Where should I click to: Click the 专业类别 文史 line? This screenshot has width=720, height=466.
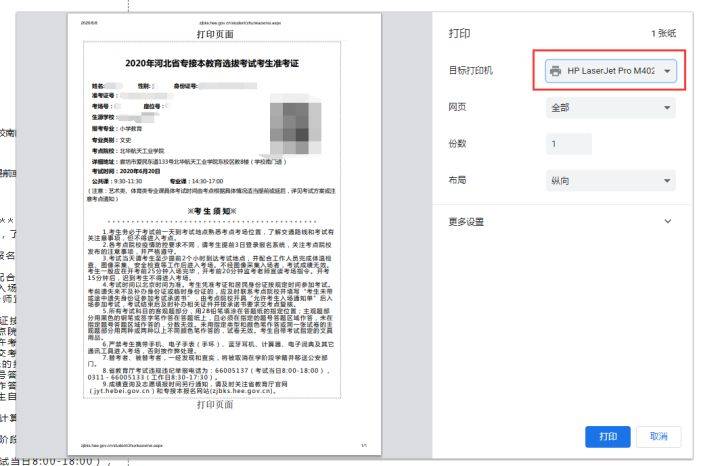tap(112, 140)
